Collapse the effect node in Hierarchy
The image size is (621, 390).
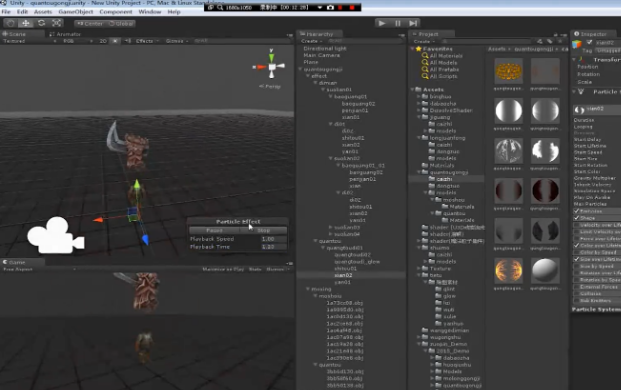[308, 76]
